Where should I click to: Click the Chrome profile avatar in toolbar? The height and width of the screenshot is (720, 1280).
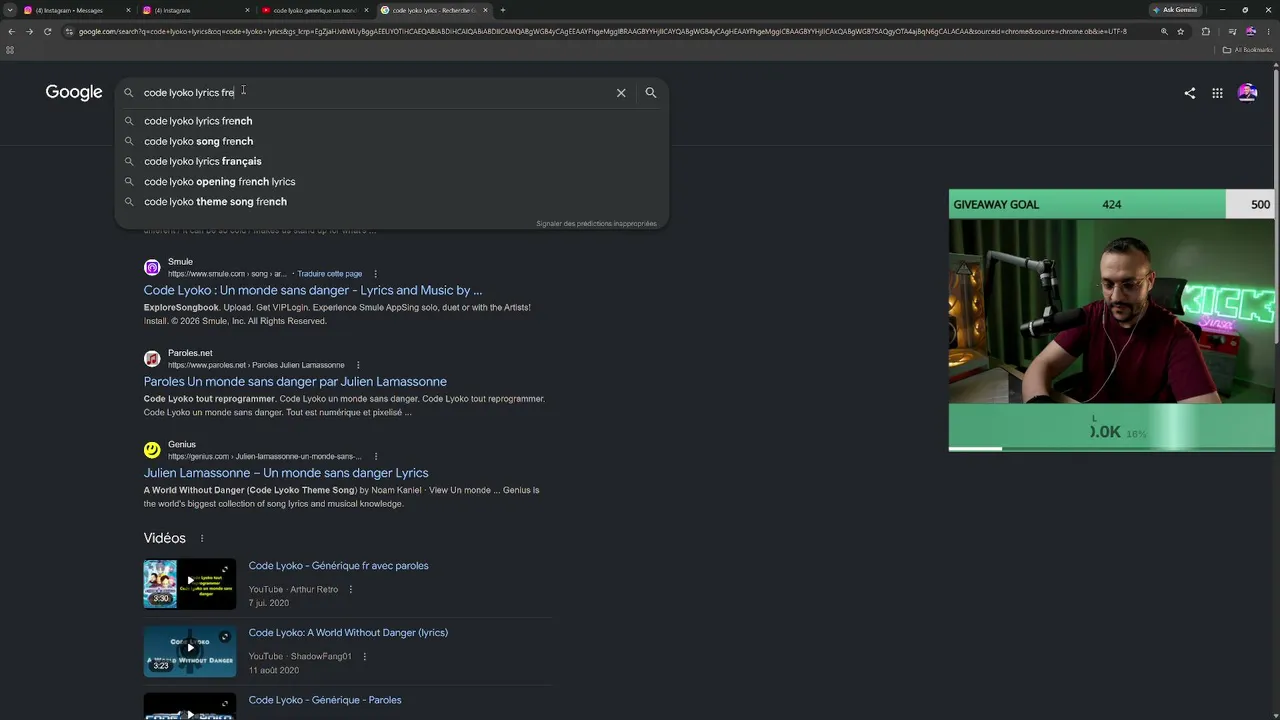1250,31
